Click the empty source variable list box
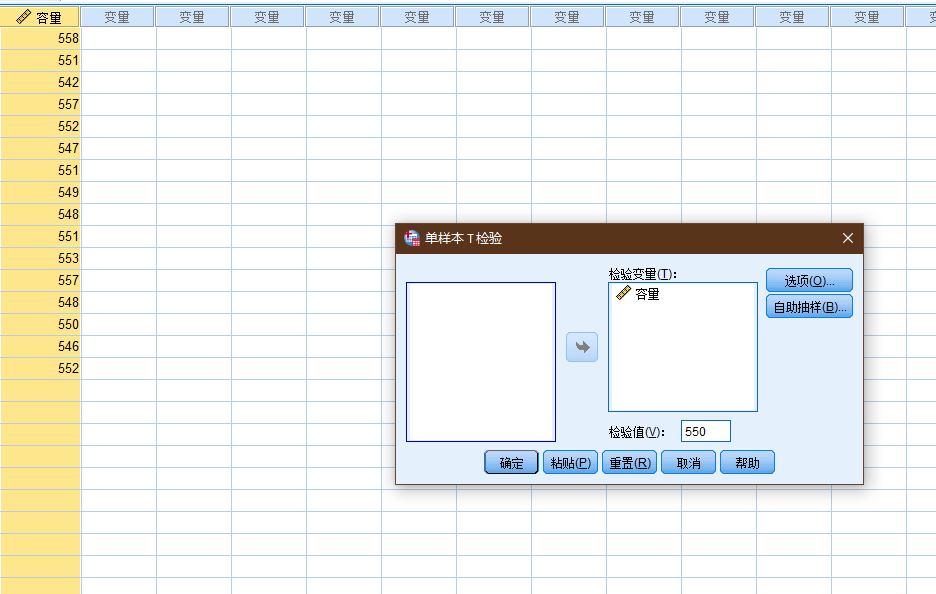Image resolution: width=936 pixels, height=594 pixels. point(481,362)
